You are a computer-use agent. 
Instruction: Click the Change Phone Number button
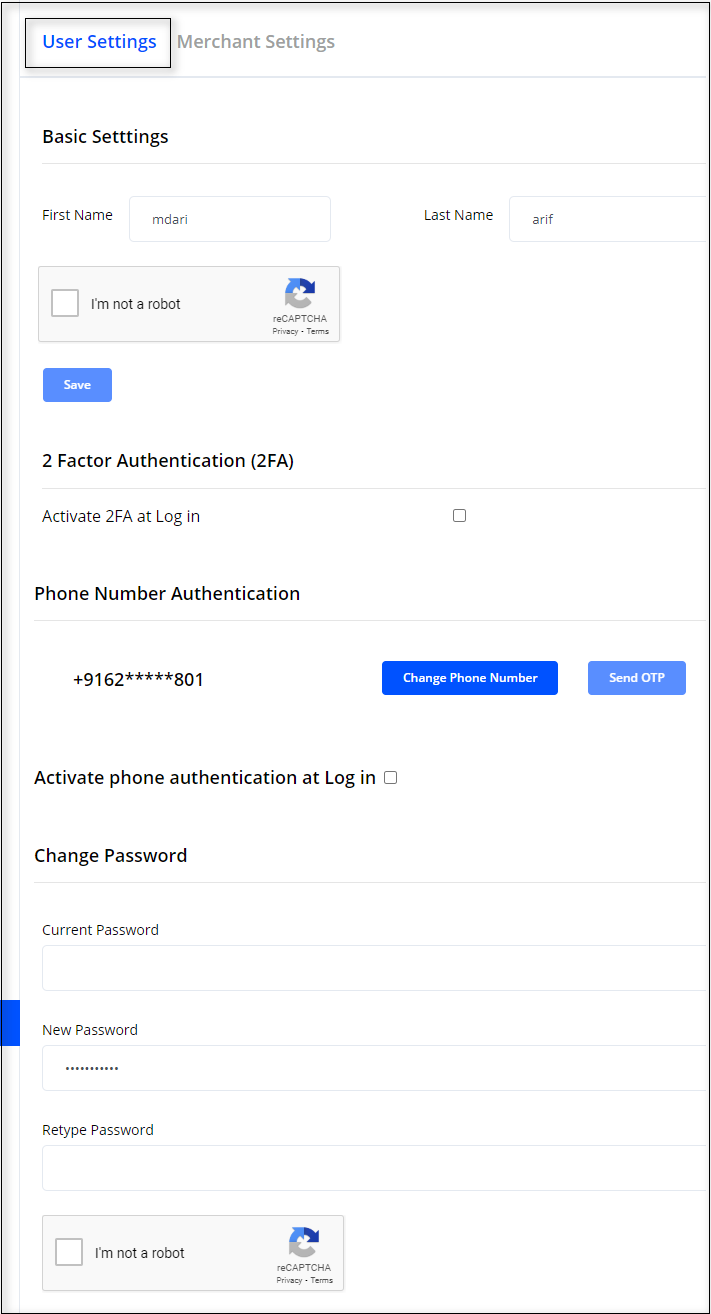pos(470,678)
